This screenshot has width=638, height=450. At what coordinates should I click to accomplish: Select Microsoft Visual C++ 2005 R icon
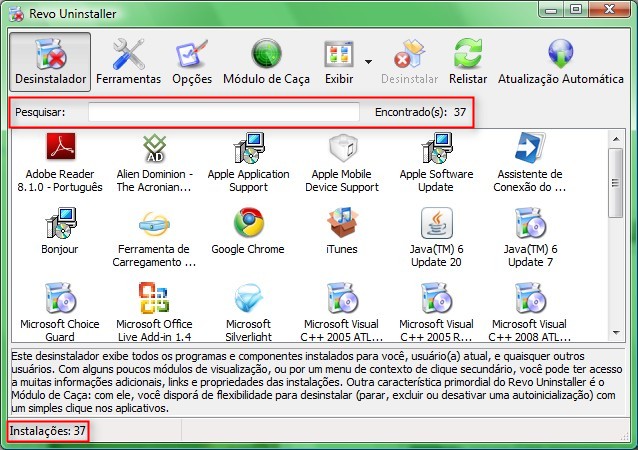pos(437,298)
